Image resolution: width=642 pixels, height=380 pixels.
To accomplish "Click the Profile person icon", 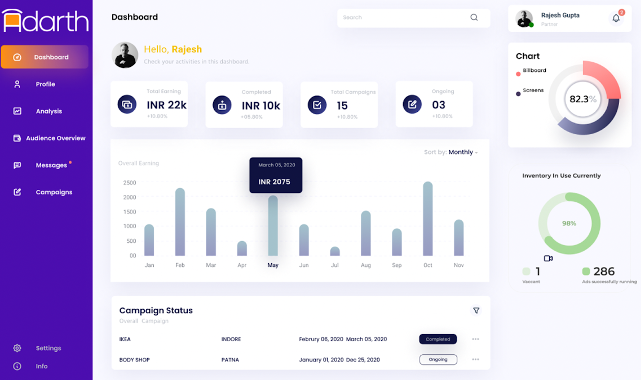I will click(17, 84).
